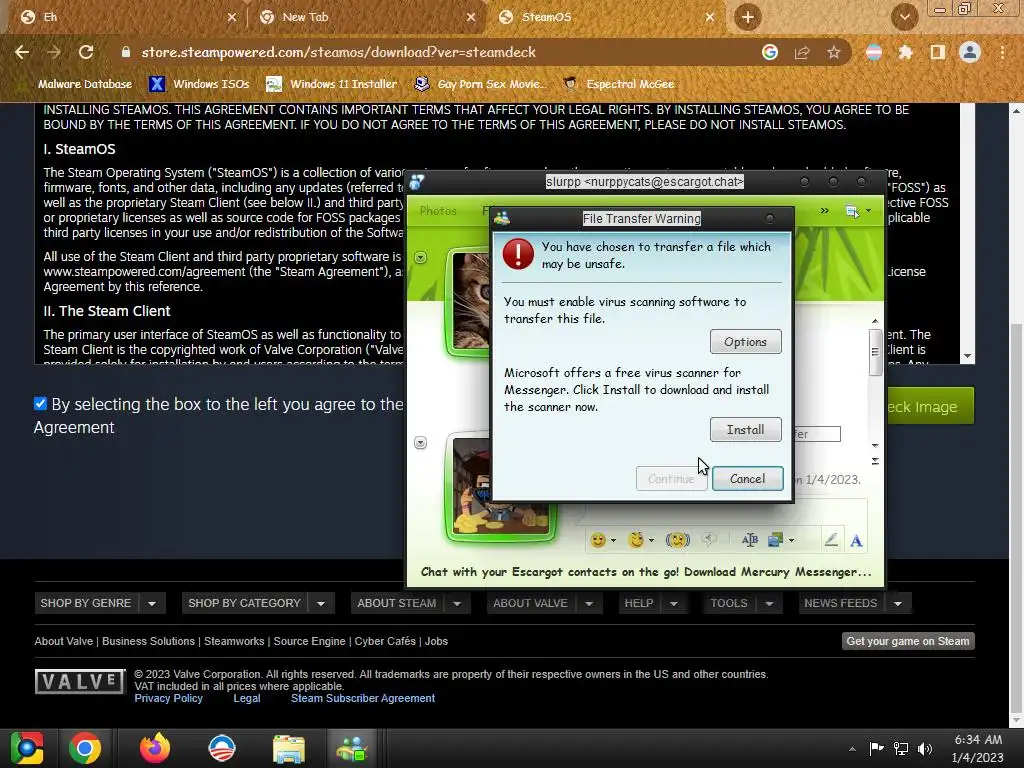The image size is (1024, 768).
Task: Uncheck the agree to agreement checkbox
Action: click(40, 404)
